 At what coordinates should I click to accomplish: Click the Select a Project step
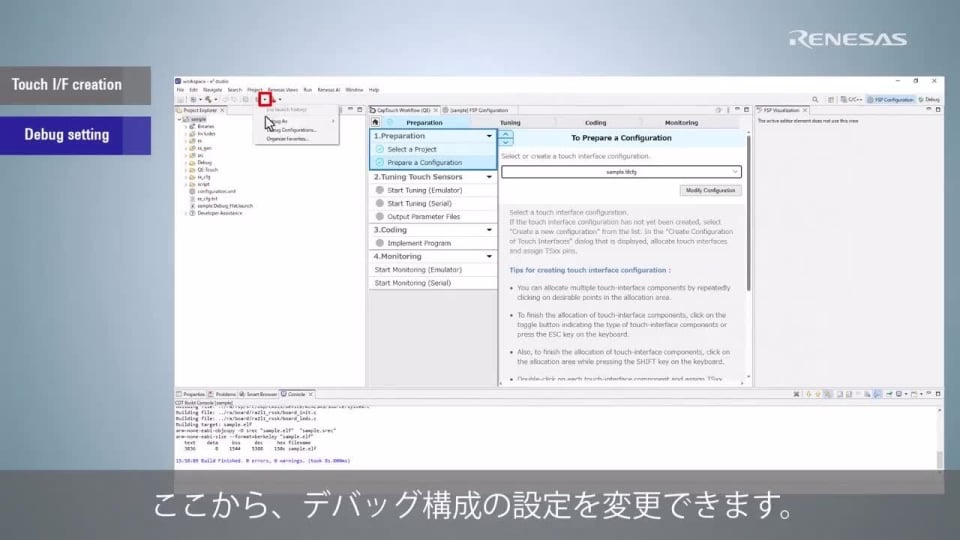433,149
